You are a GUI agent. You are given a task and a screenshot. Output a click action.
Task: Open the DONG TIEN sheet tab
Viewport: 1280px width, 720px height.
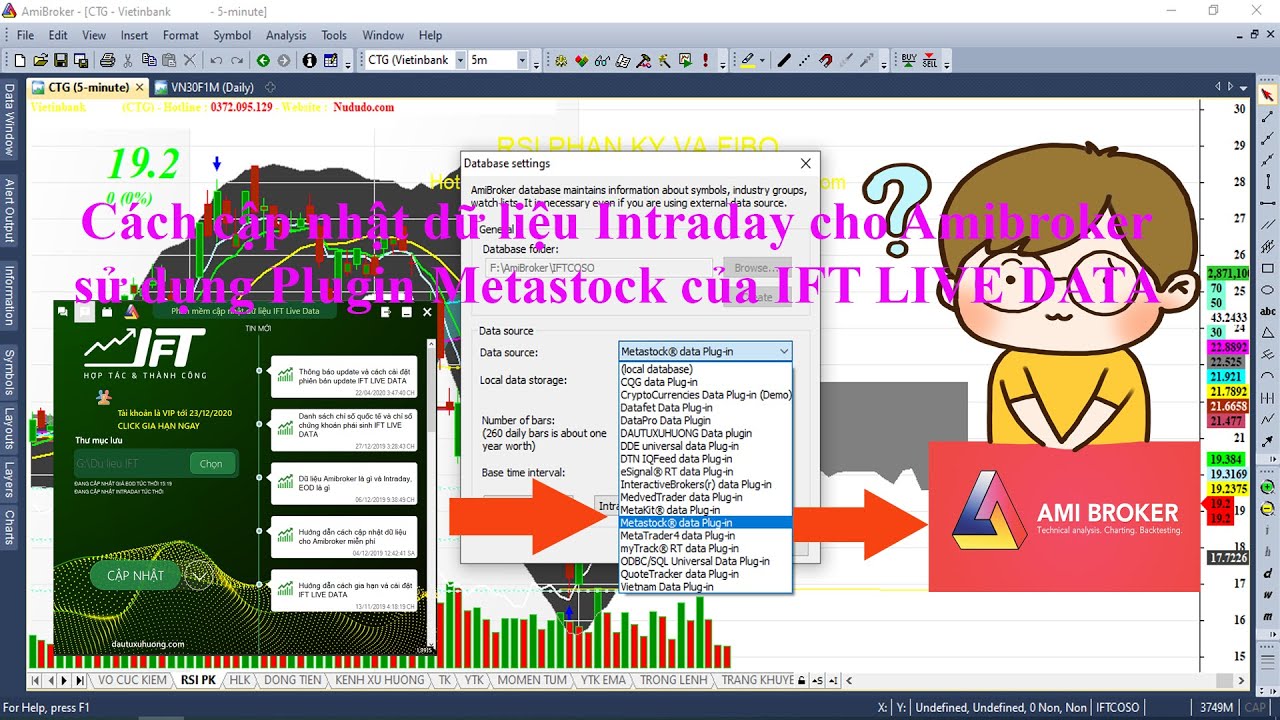(x=292, y=680)
